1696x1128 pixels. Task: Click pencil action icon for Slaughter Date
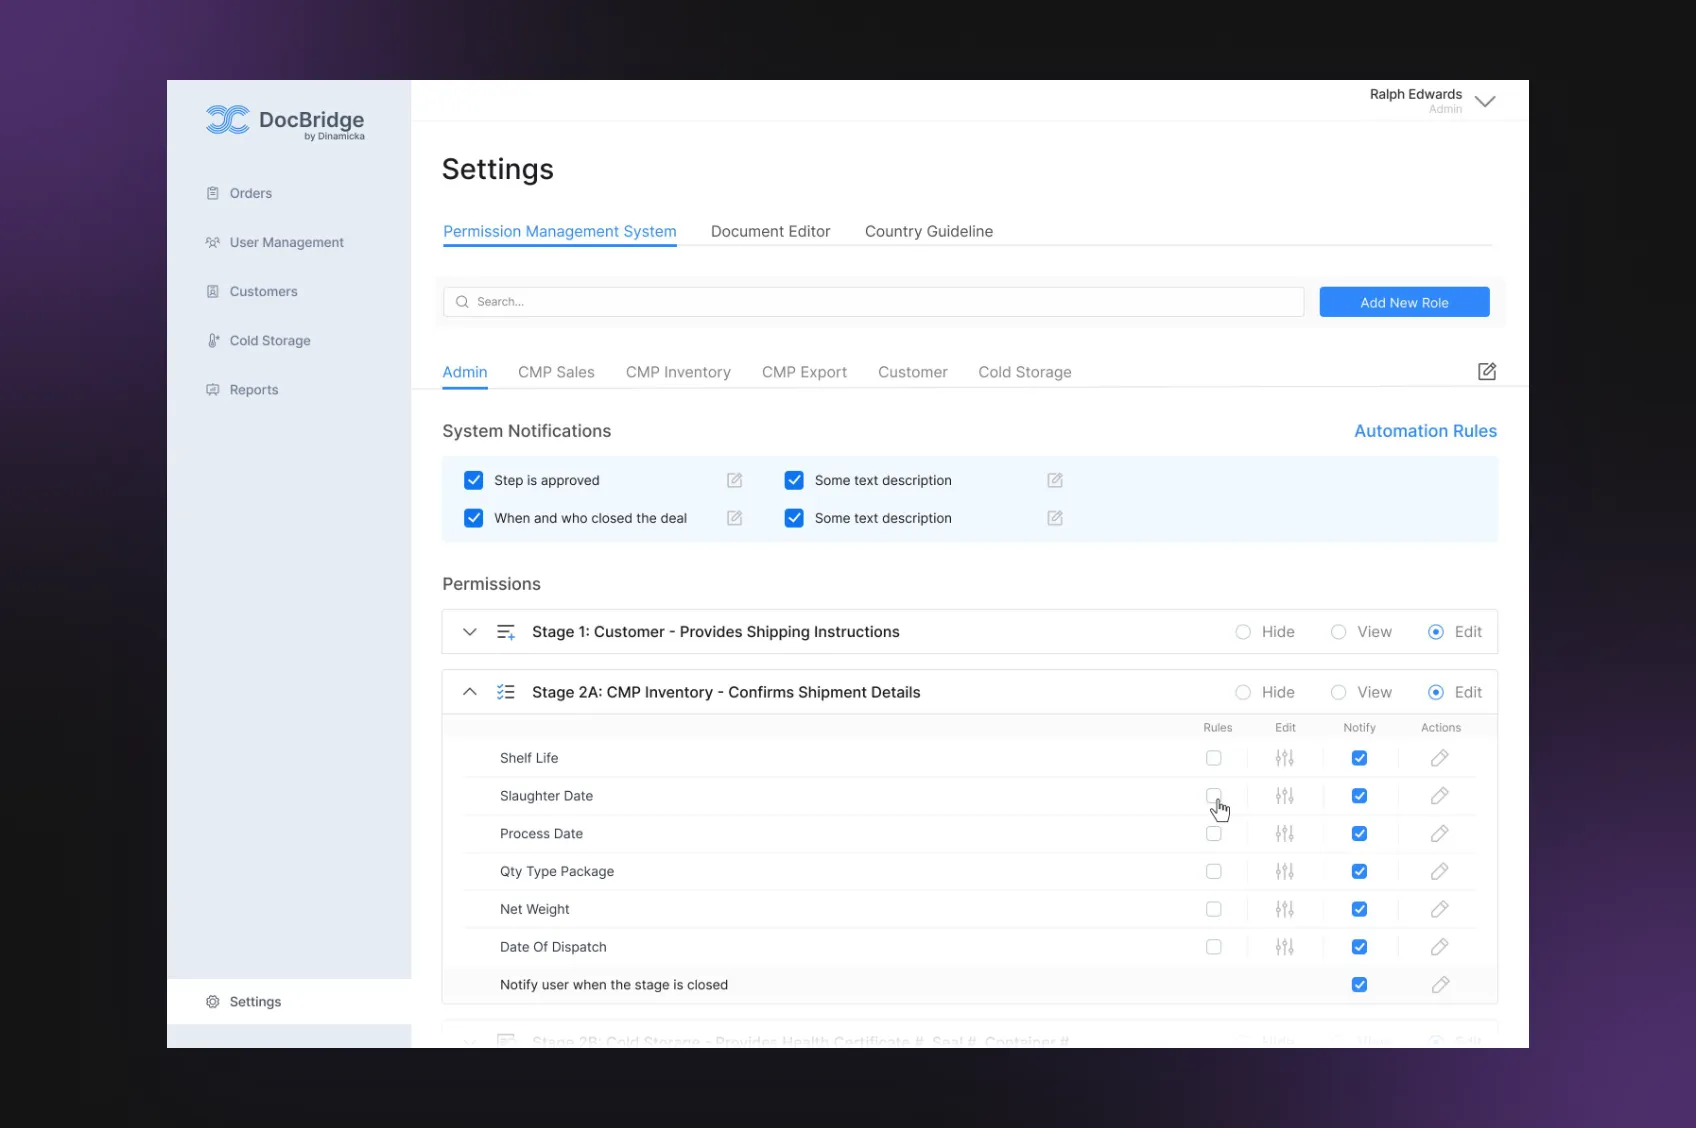click(1439, 796)
